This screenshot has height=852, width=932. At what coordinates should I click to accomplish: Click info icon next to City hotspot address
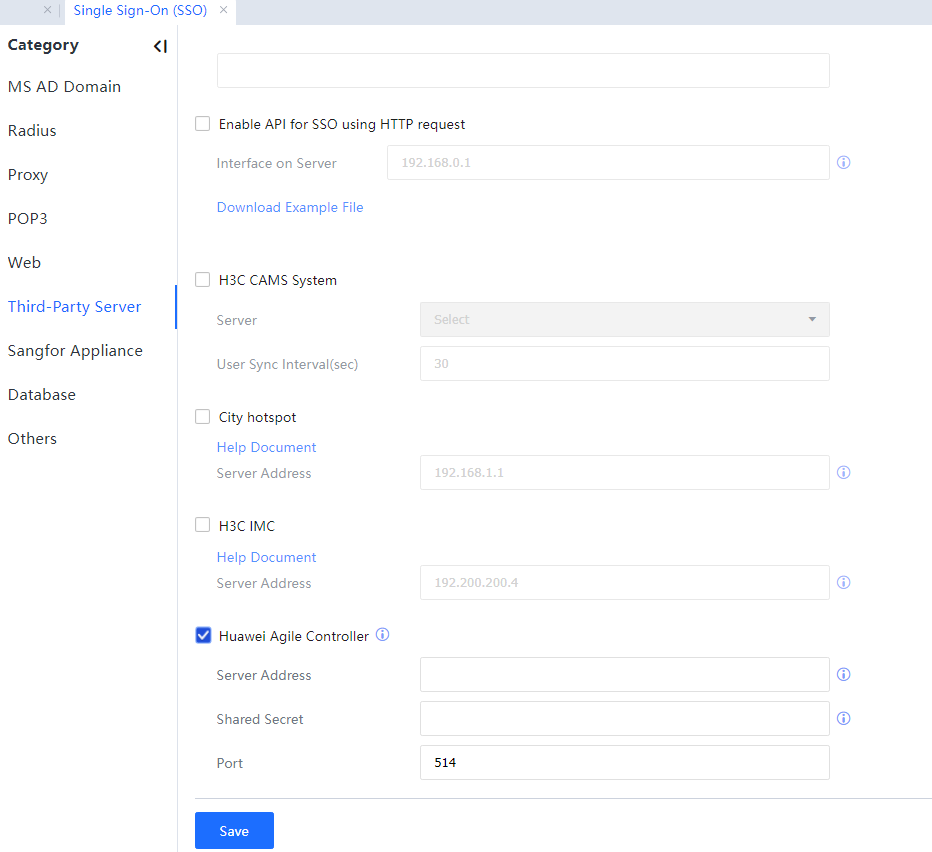[843, 472]
